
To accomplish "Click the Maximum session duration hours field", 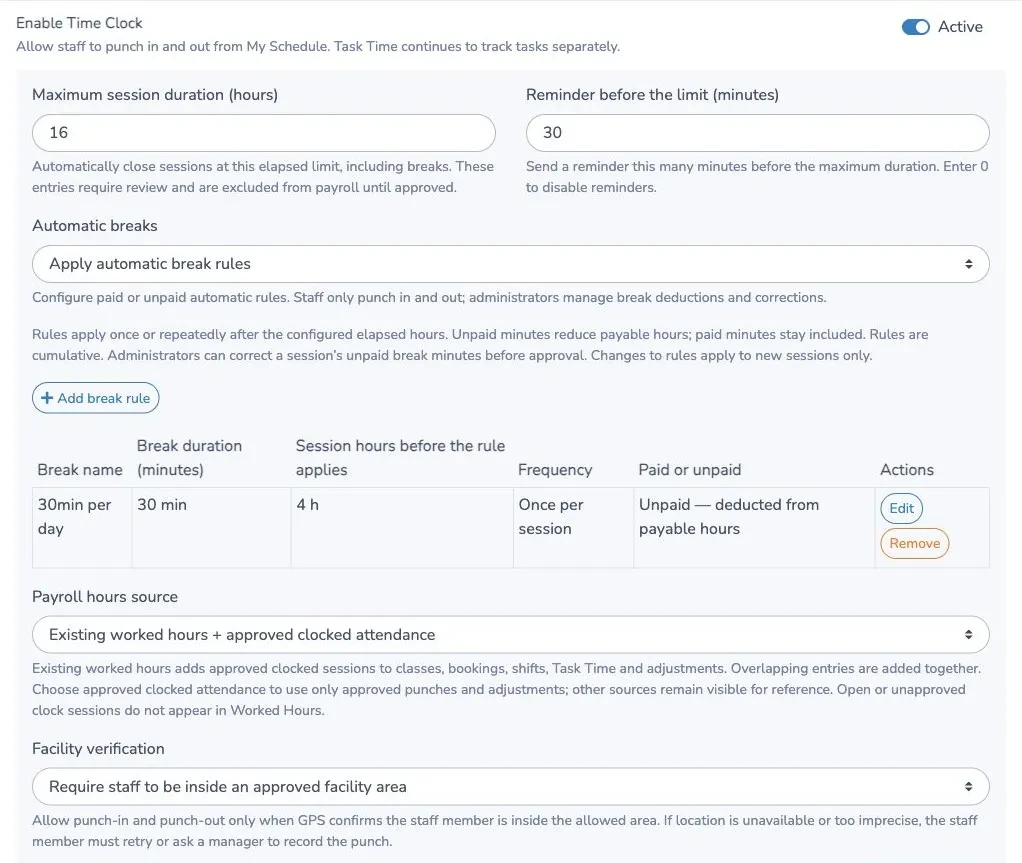I will (263, 133).
